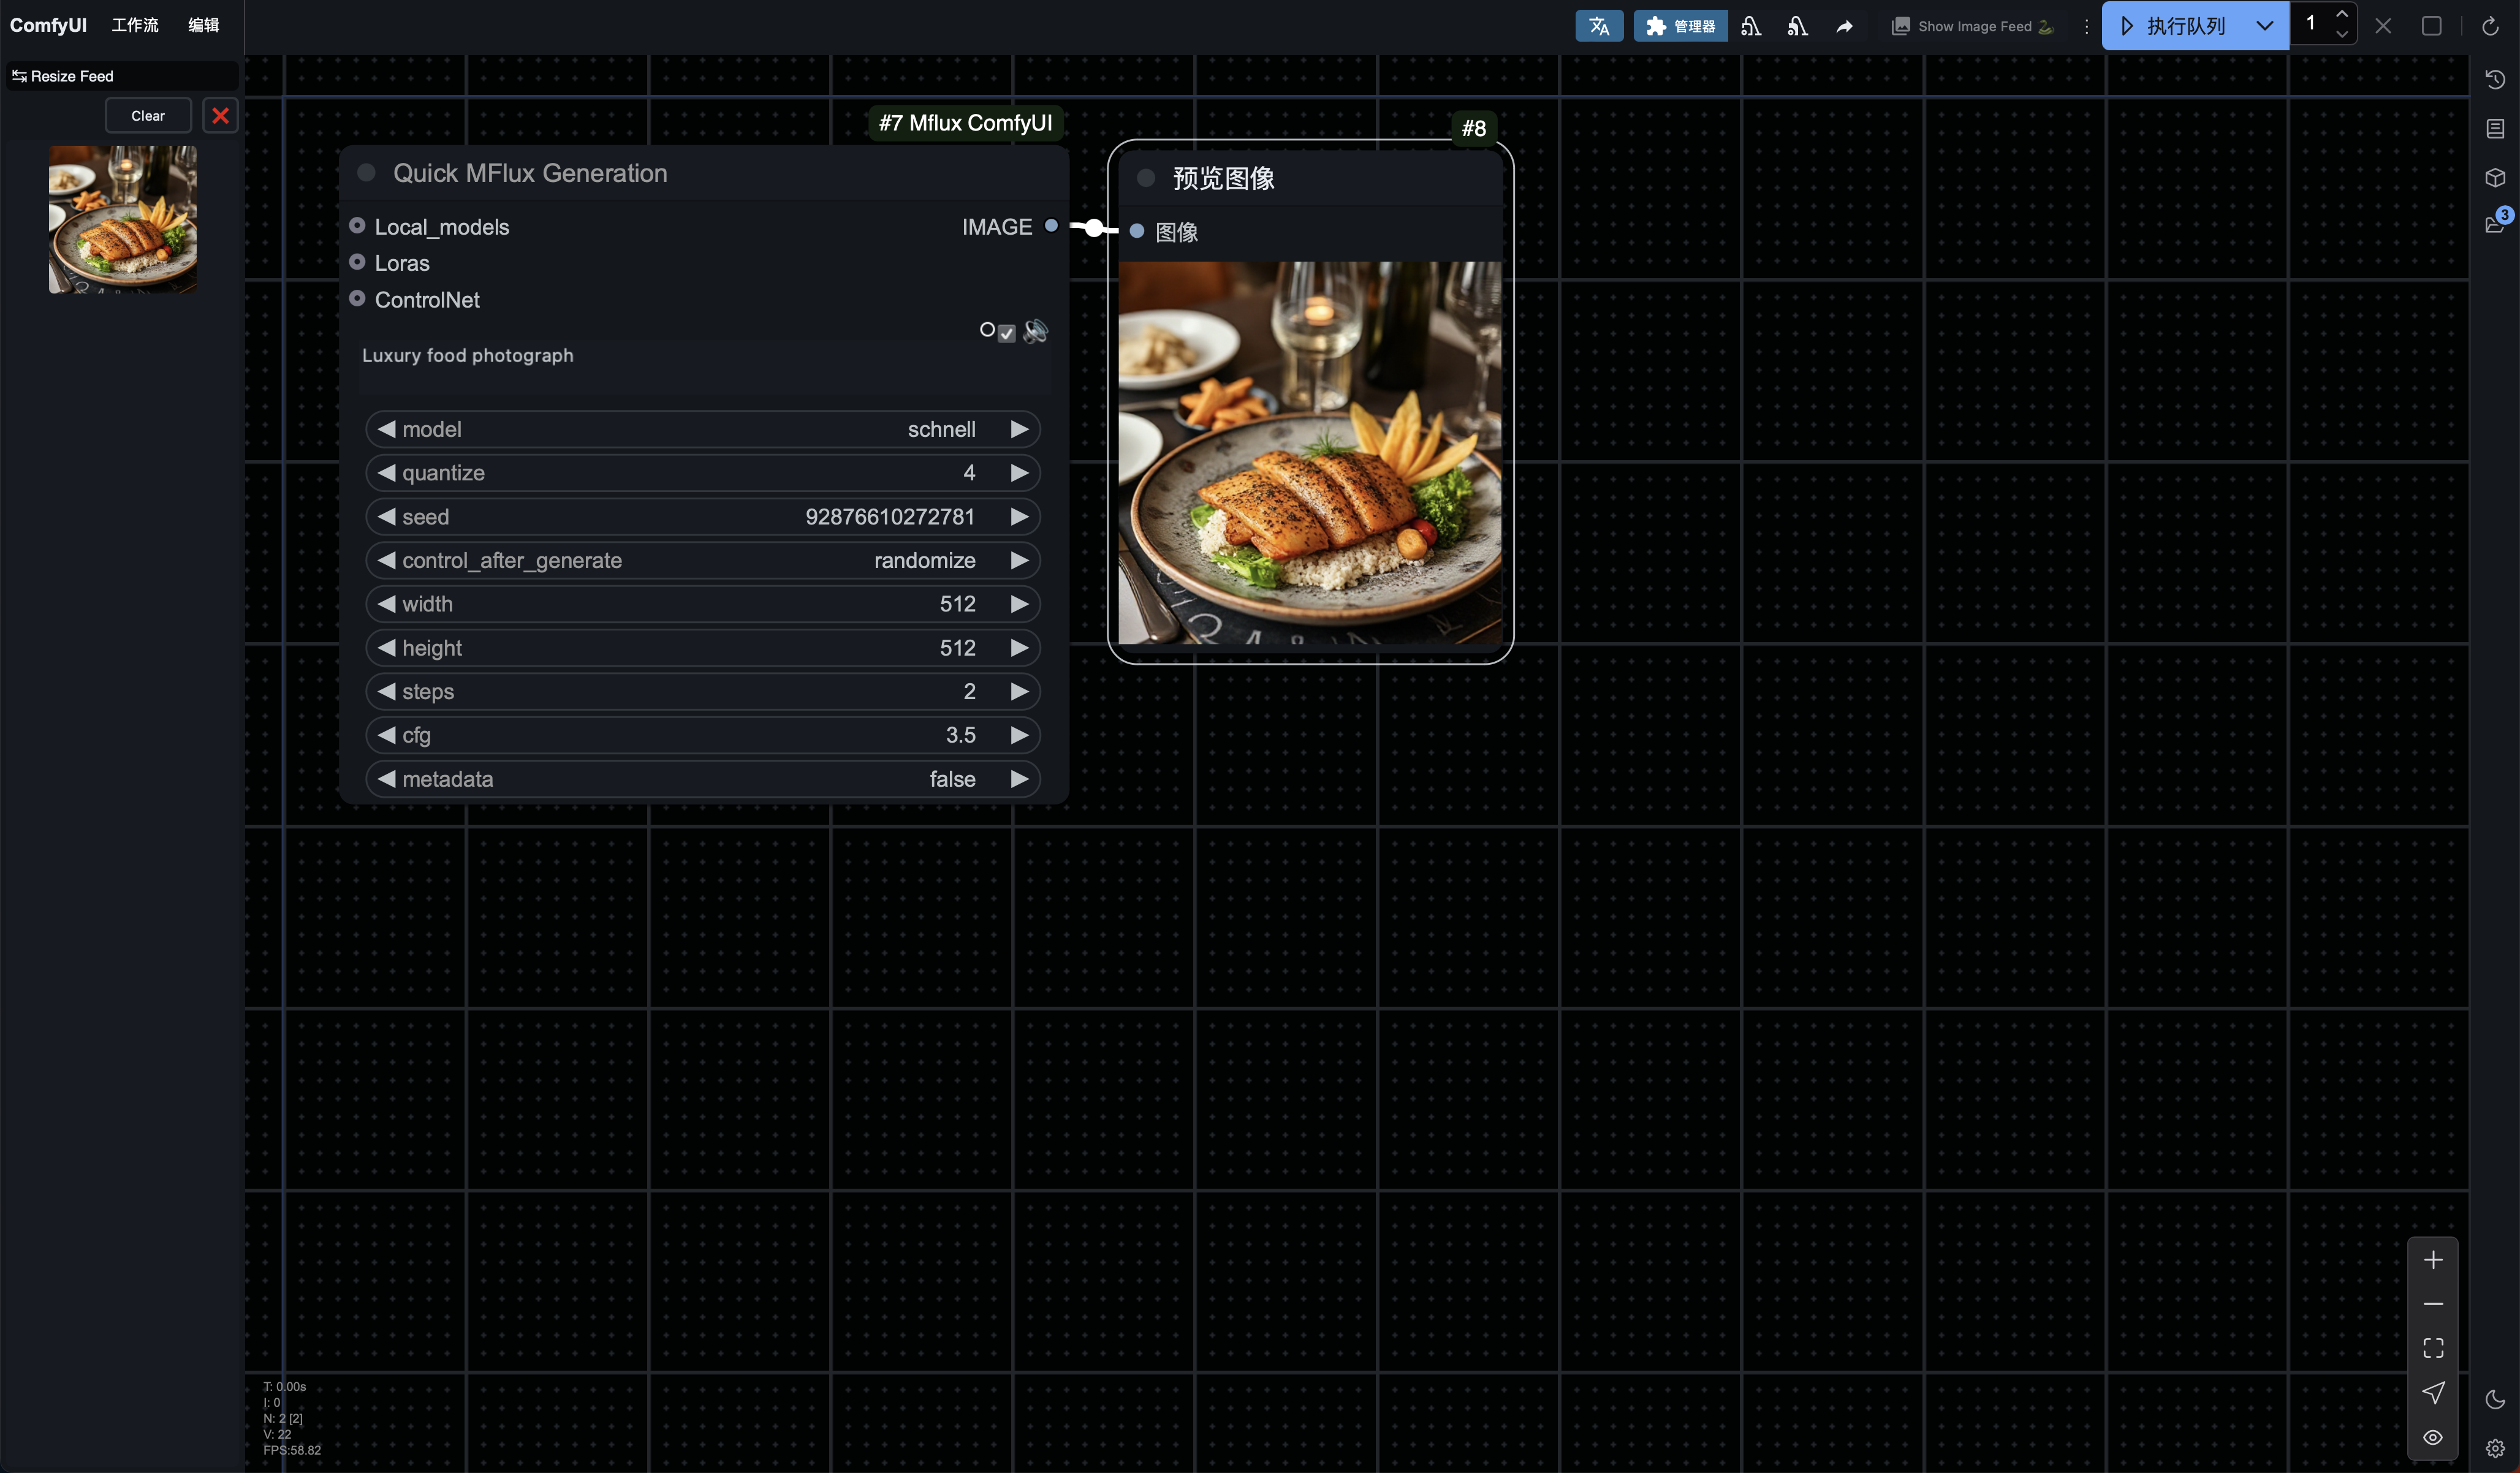Toggle the muted speaker icon above the prompt
Viewport: 2520px width, 1473px height.
pyautogui.click(x=1035, y=331)
